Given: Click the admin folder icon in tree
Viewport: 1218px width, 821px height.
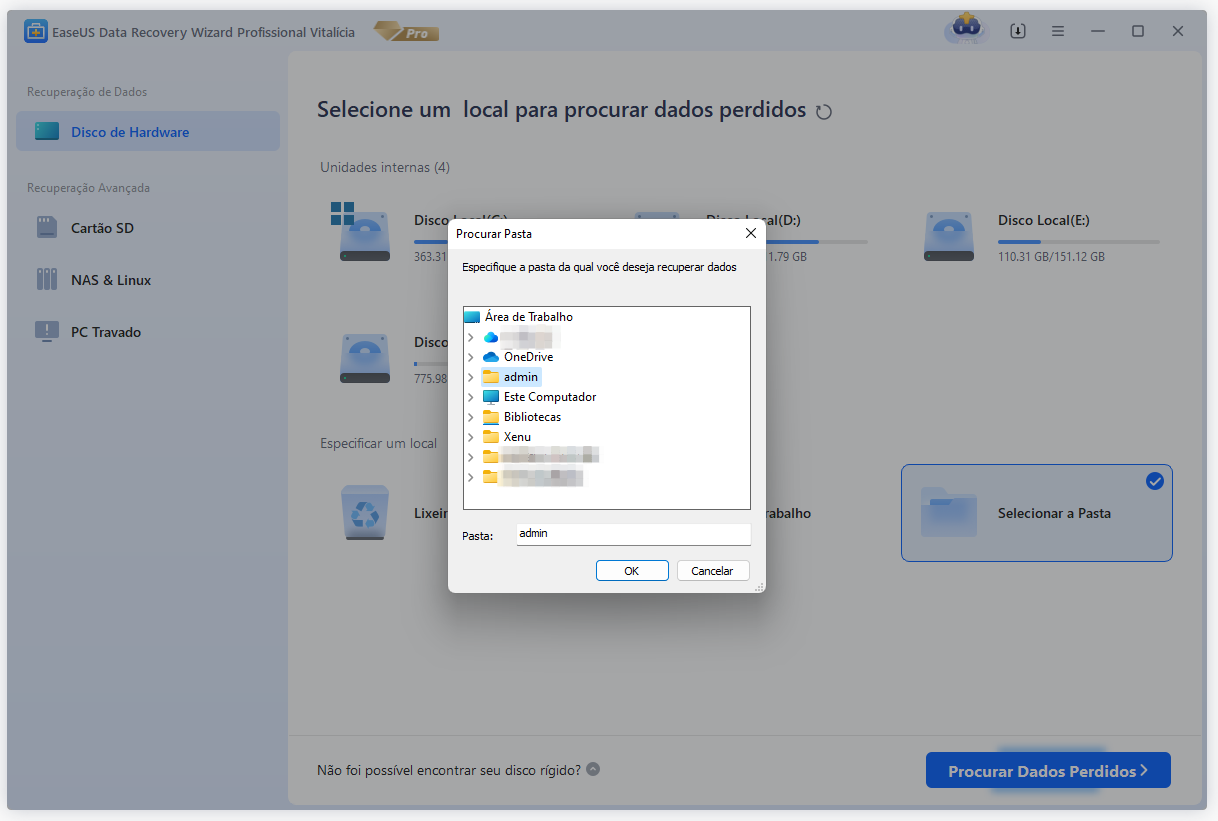Looking at the screenshot, I should point(490,377).
